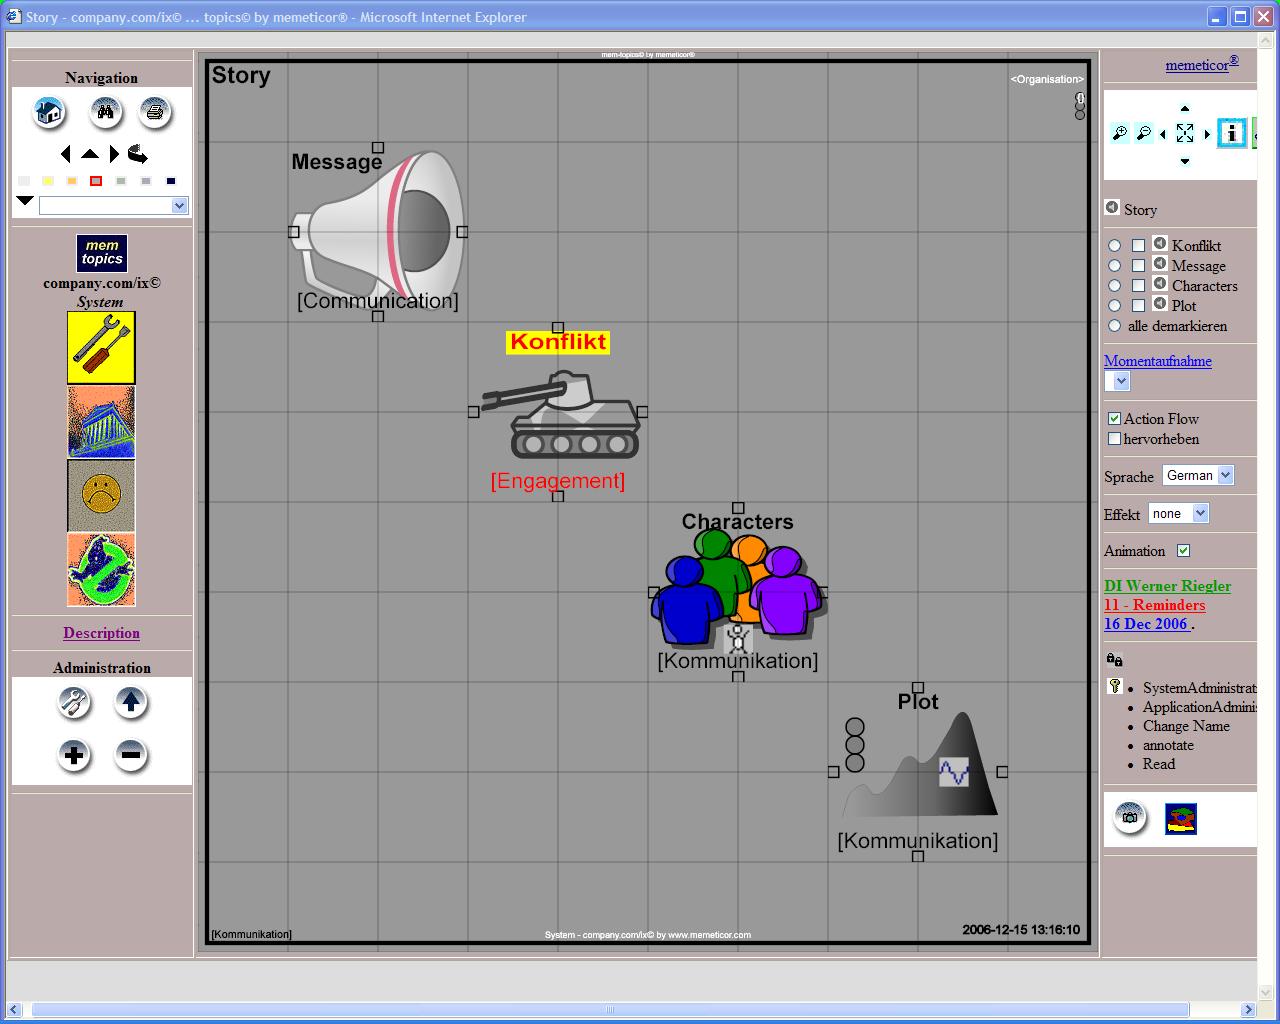Screen dimensions: 1280x1024
Task: Open the Momentaufnahme link
Action: click(x=1157, y=361)
